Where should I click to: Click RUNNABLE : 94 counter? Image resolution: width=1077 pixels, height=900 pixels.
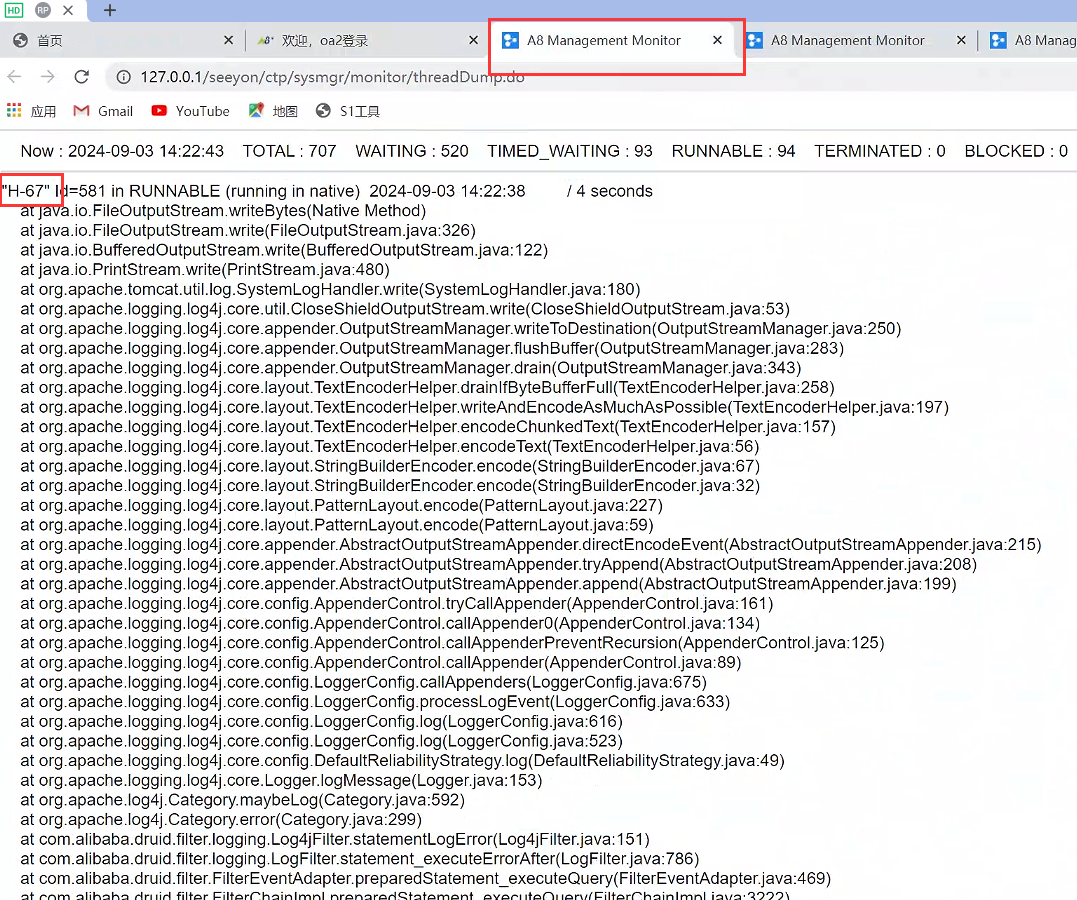pos(734,151)
